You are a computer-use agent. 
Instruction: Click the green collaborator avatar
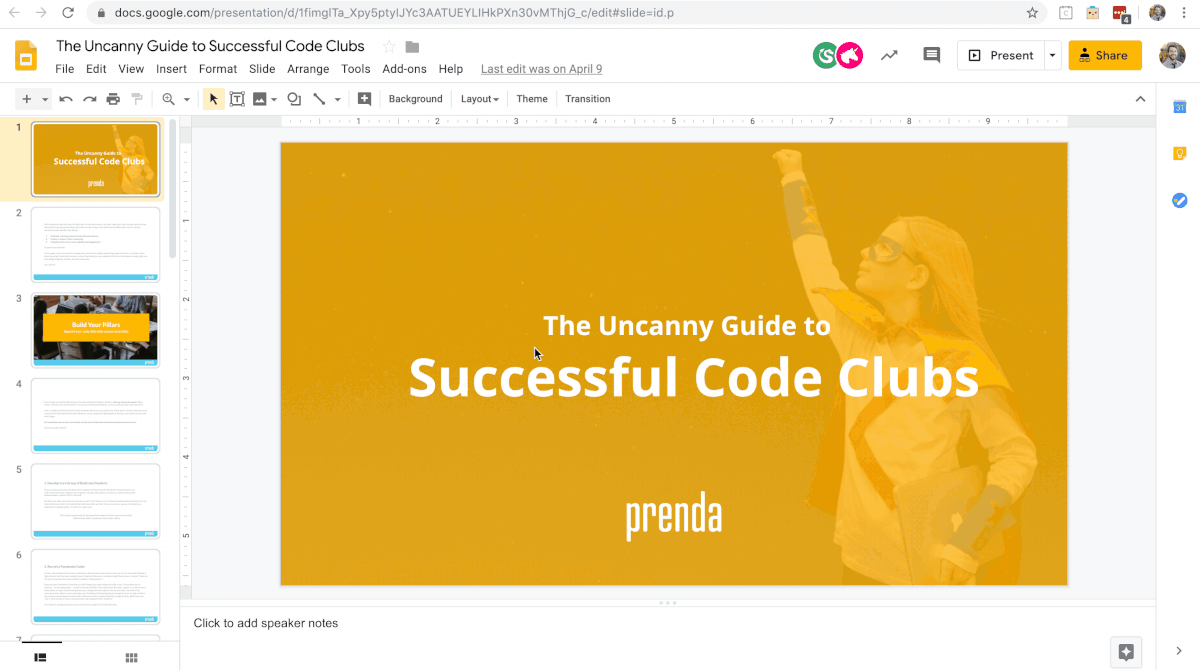click(x=825, y=56)
